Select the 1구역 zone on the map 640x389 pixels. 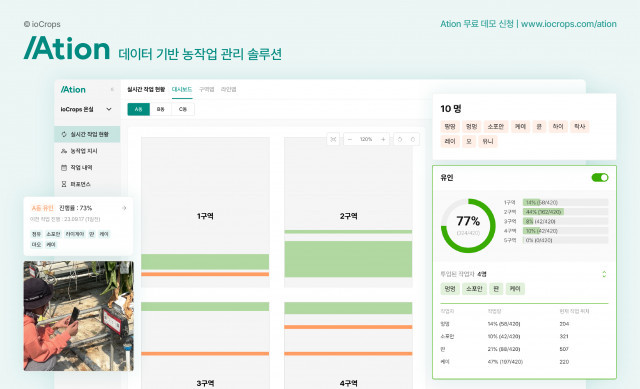point(205,212)
